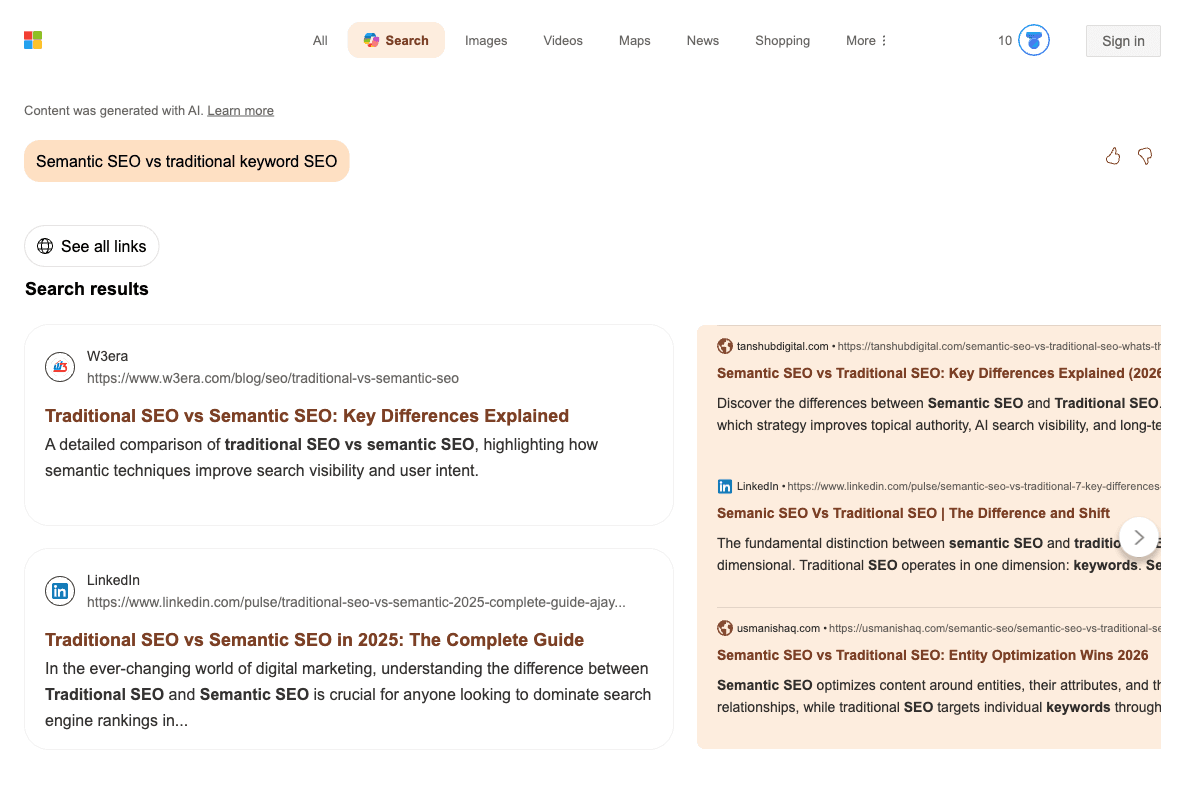The height and width of the screenshot is (785, 1185).
Task: Click the rewards count '10' text
Action: pos(1004,41)
